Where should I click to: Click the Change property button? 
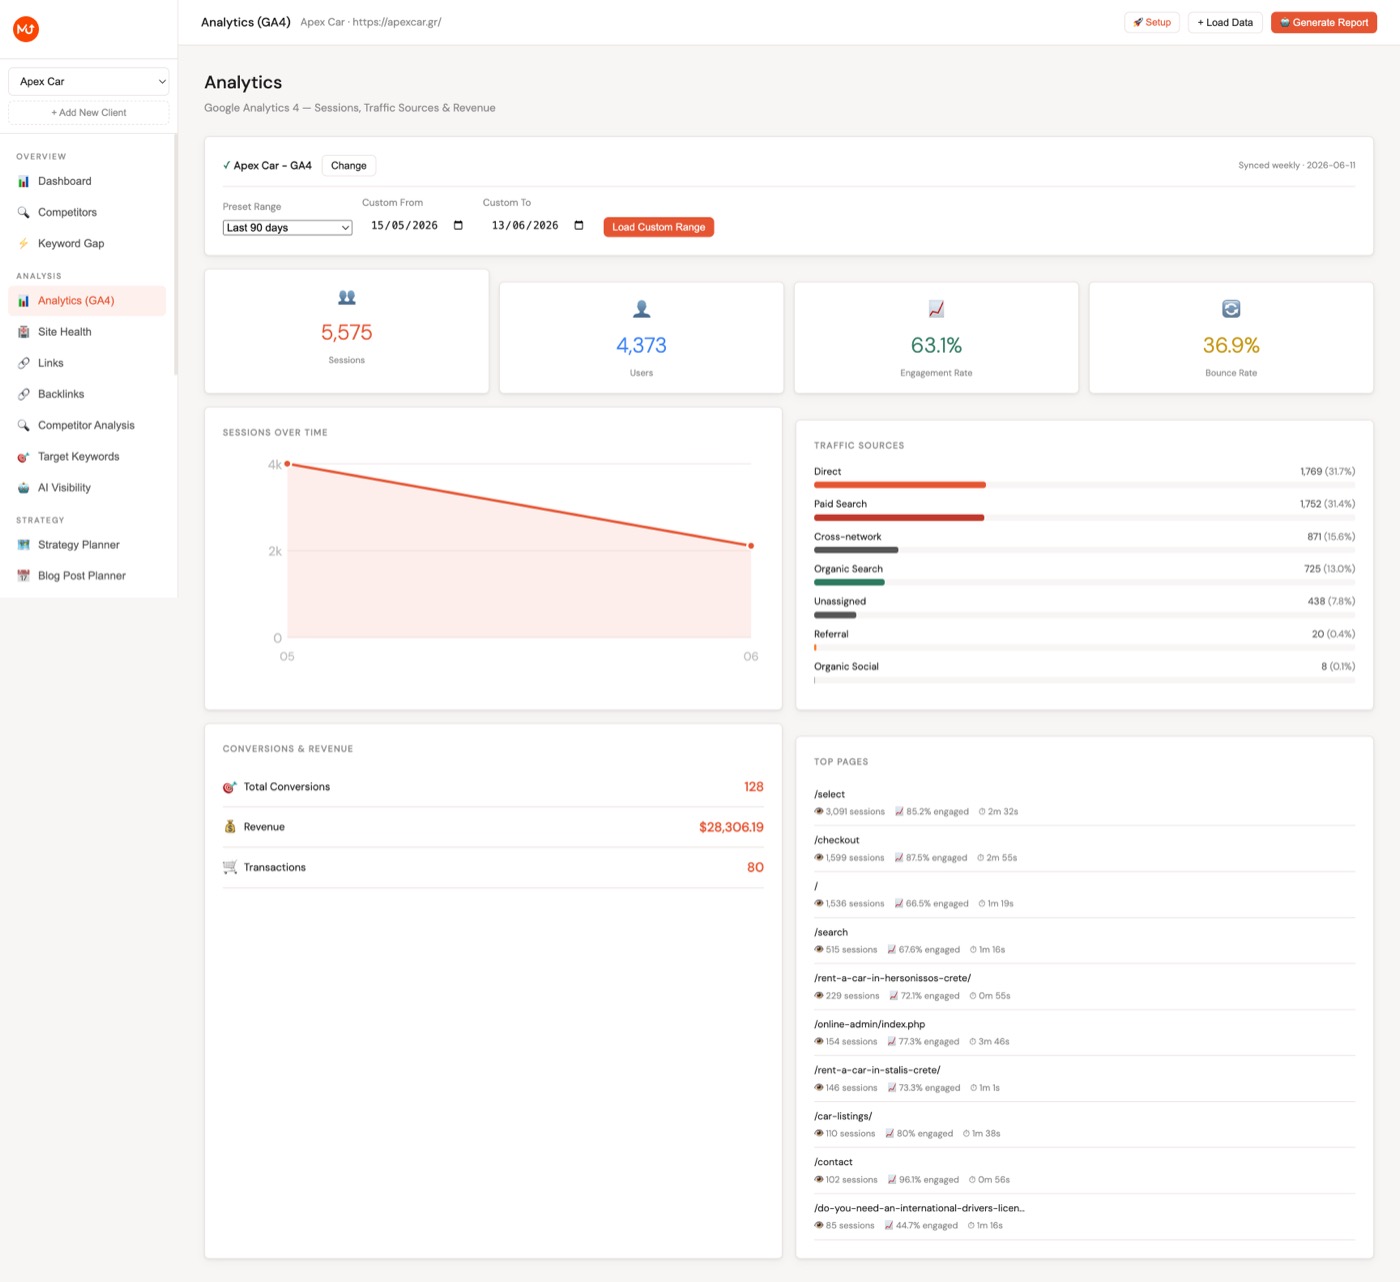349,165
